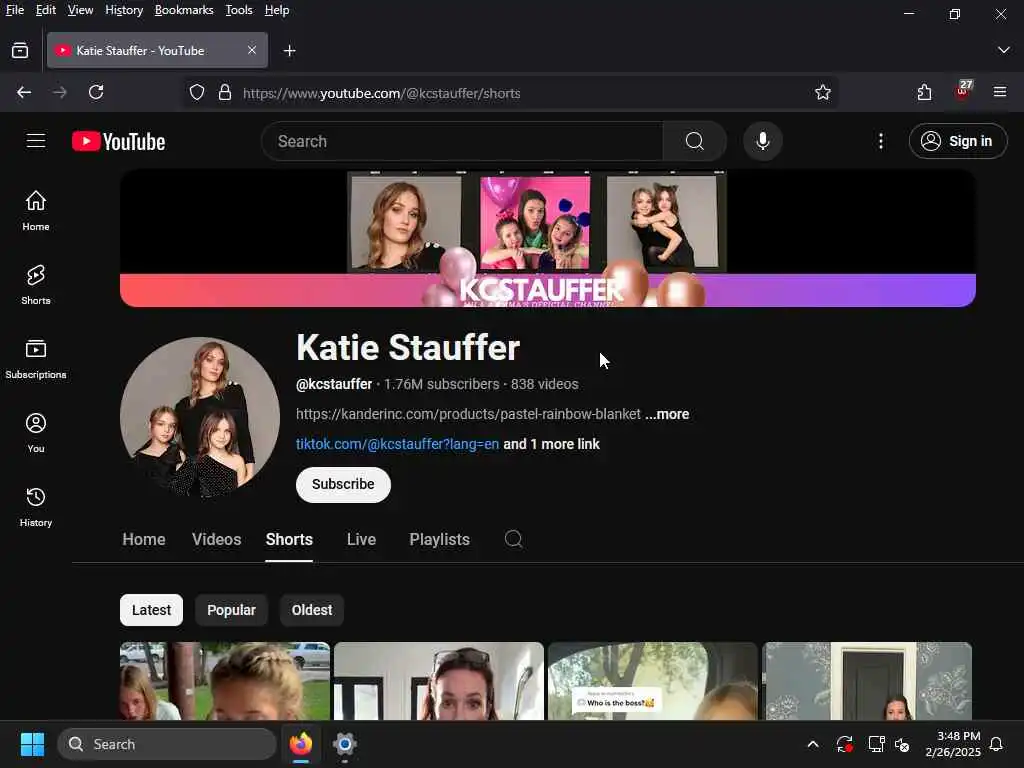Open a new browser tab
Image resolution: width=1024 pixels, height=768 pixels.
[x=289, y=51]
